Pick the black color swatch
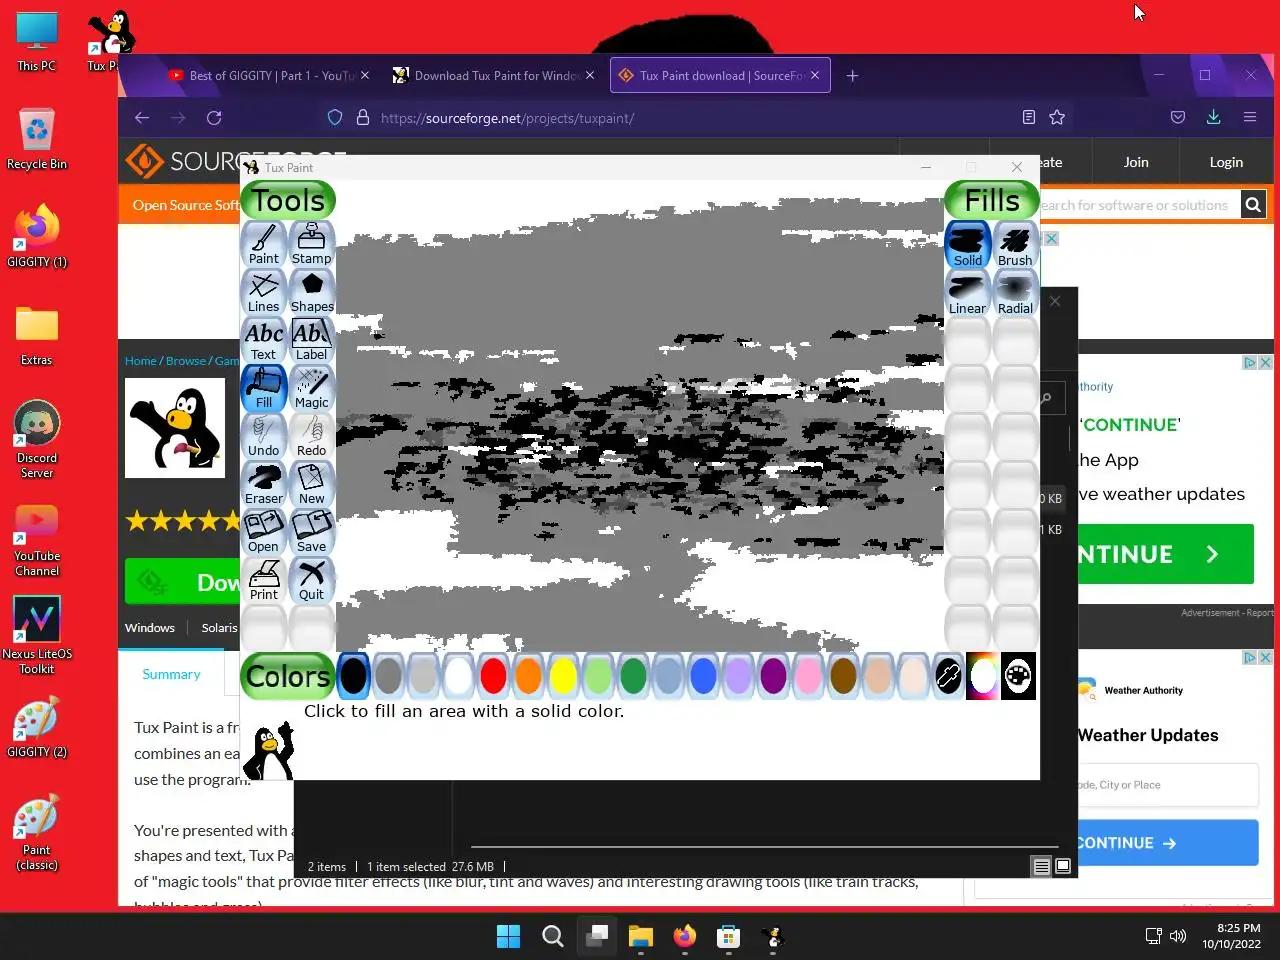Screen dimensions: 1280x960 353,676
